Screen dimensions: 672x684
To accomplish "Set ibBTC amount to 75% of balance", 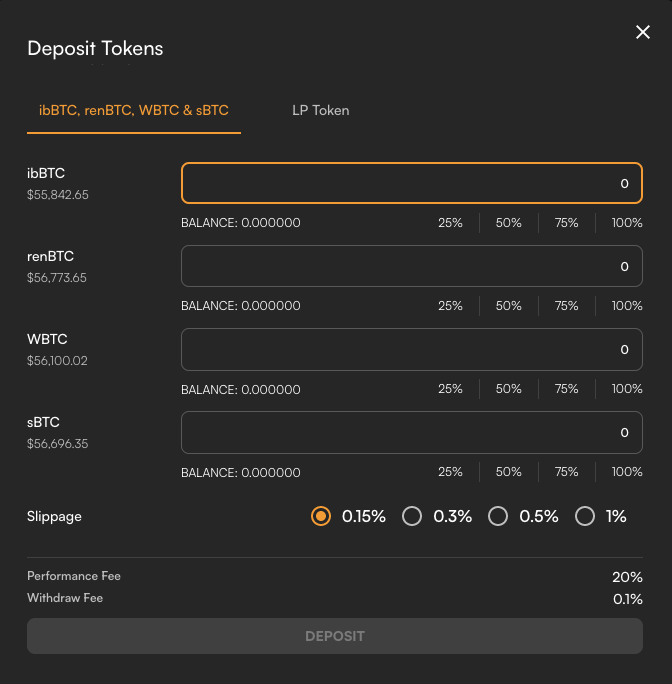I will point(566,223).
